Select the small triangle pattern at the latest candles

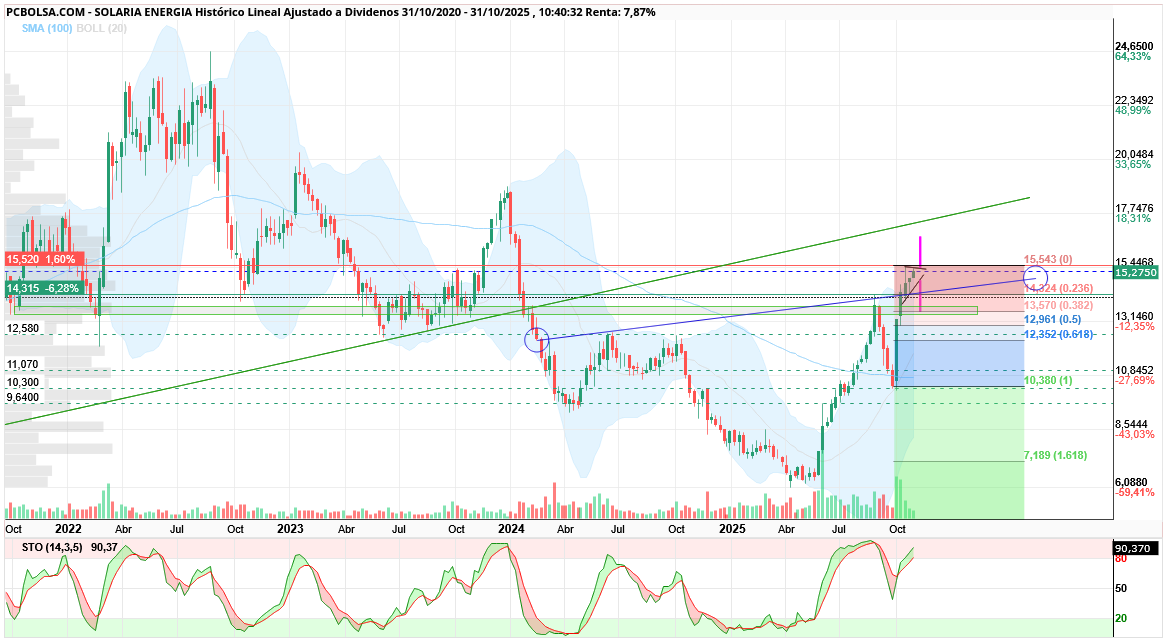[x=913, y=282]
